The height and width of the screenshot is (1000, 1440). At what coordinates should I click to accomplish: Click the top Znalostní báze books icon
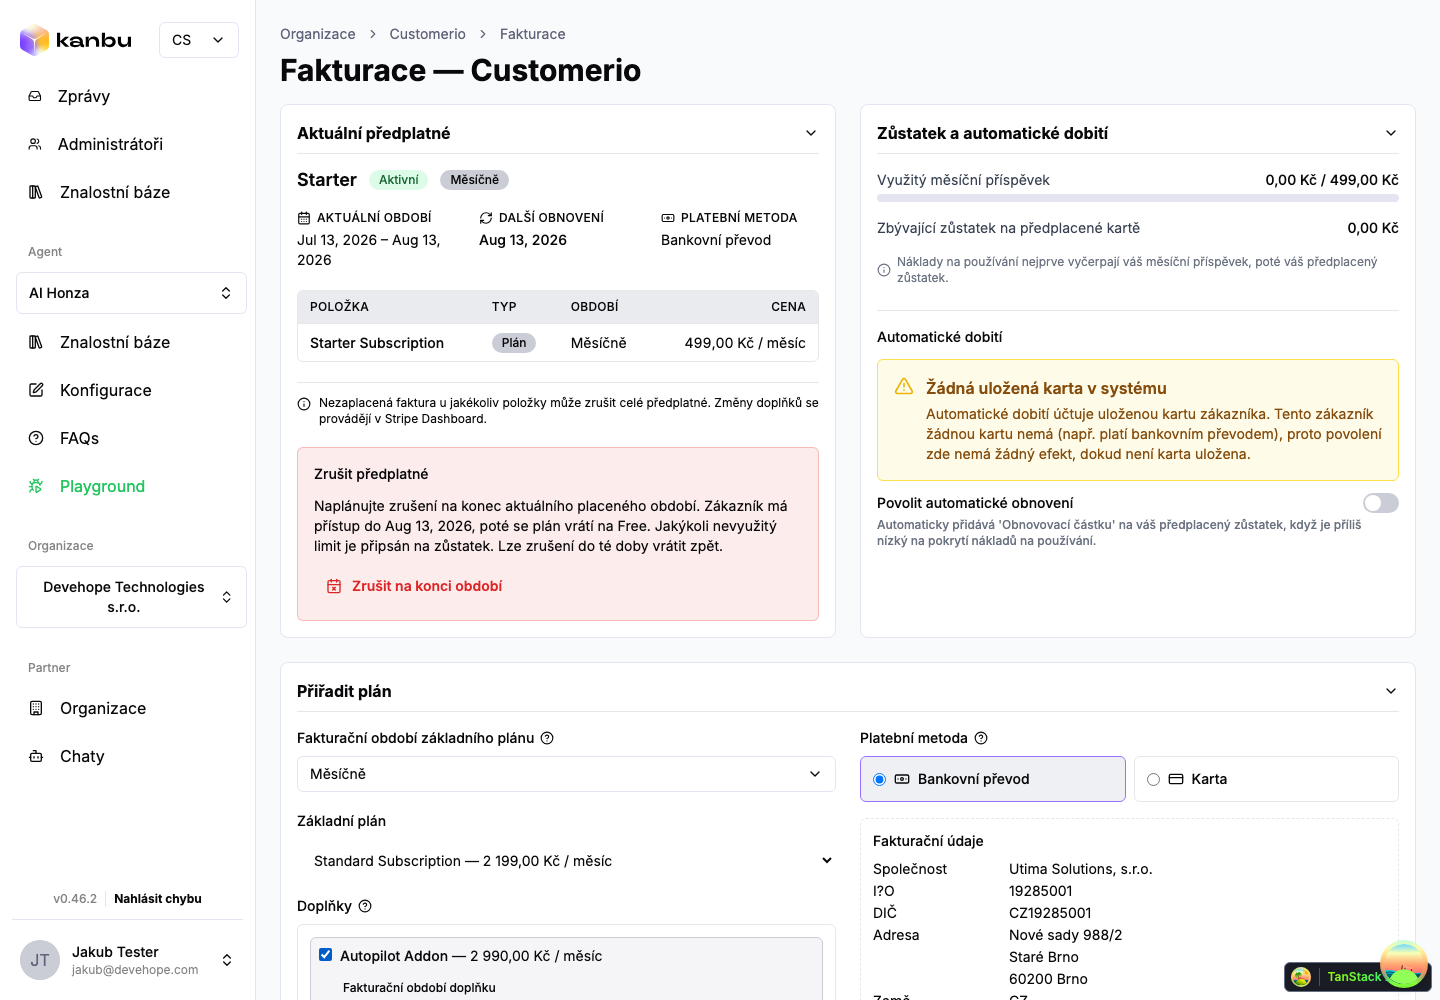36,192
